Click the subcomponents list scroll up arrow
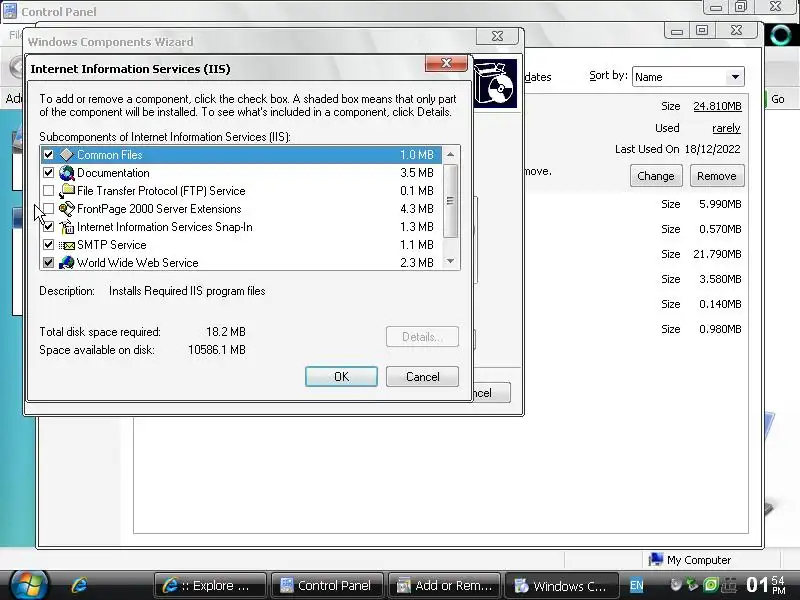The height and width of the screenshot is (600, 800). tap(450, 154)
